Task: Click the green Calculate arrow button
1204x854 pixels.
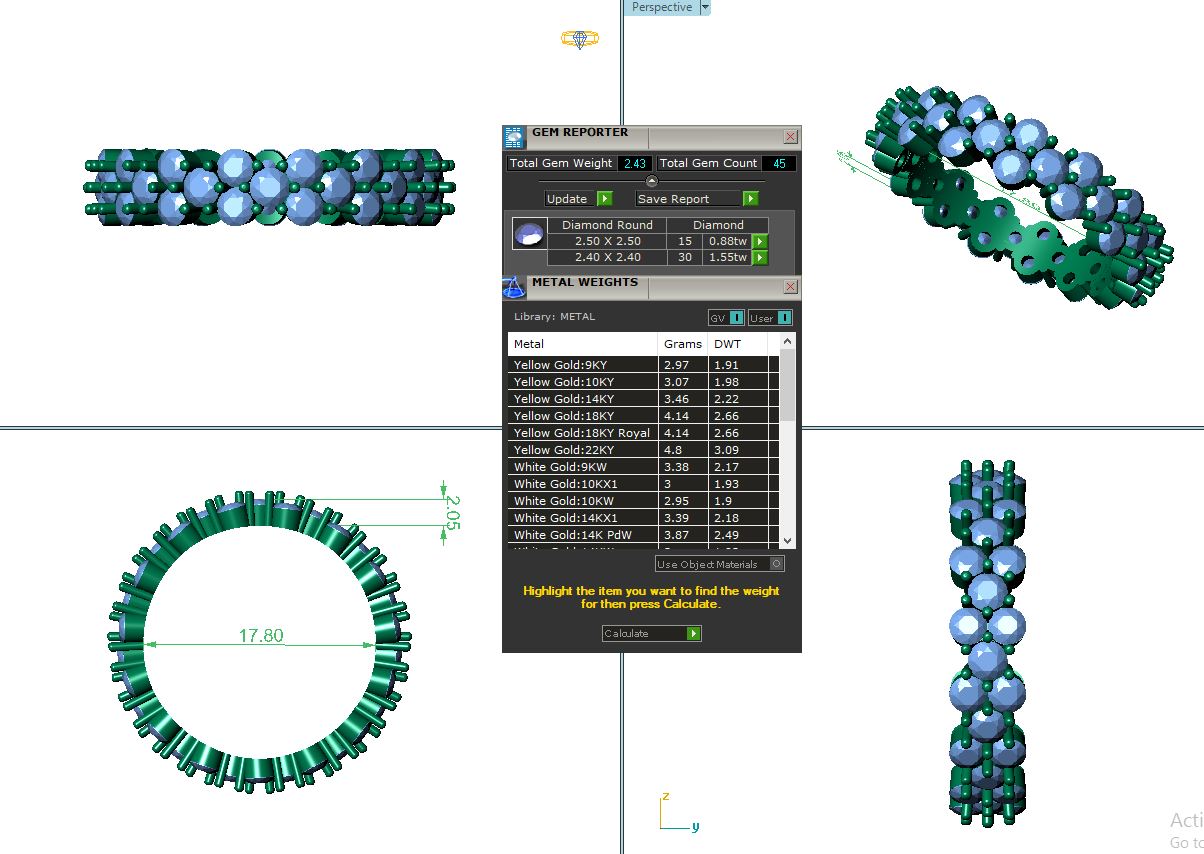Action: pos(694,633)
